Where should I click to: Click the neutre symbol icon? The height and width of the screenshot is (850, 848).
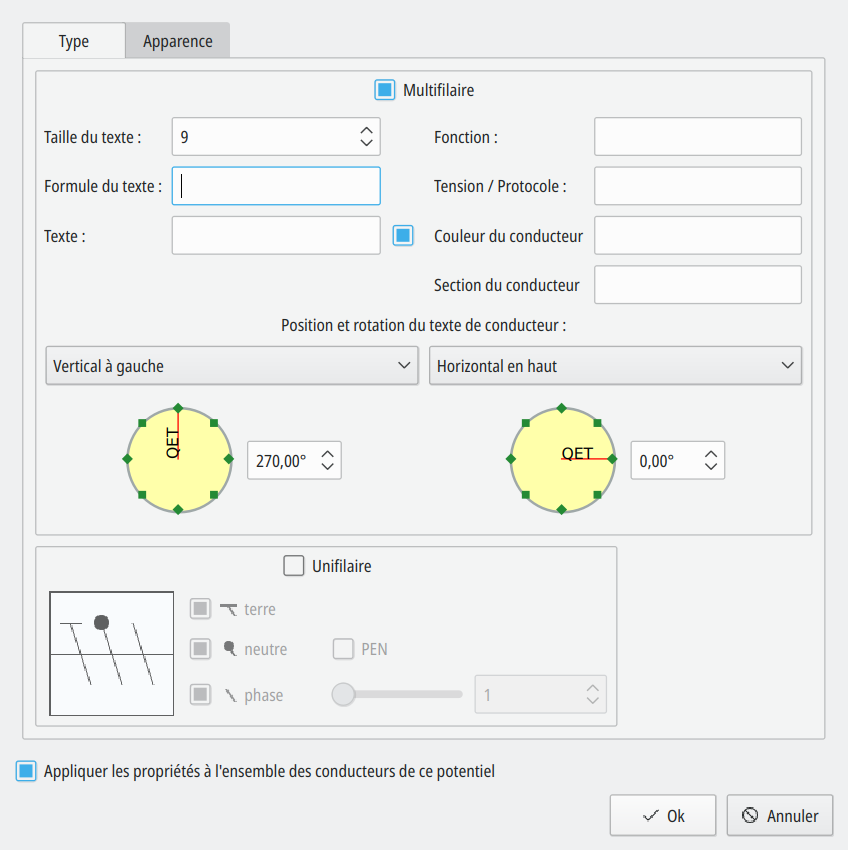point(229,649)
